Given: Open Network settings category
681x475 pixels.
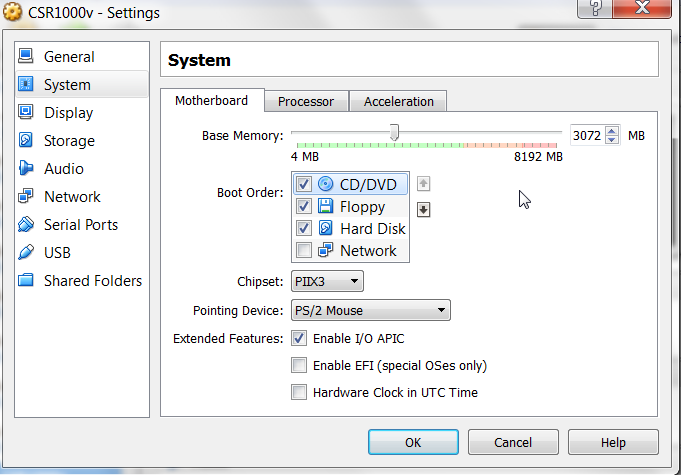Looking at the screenshot, I should click(x=82, y=197).
